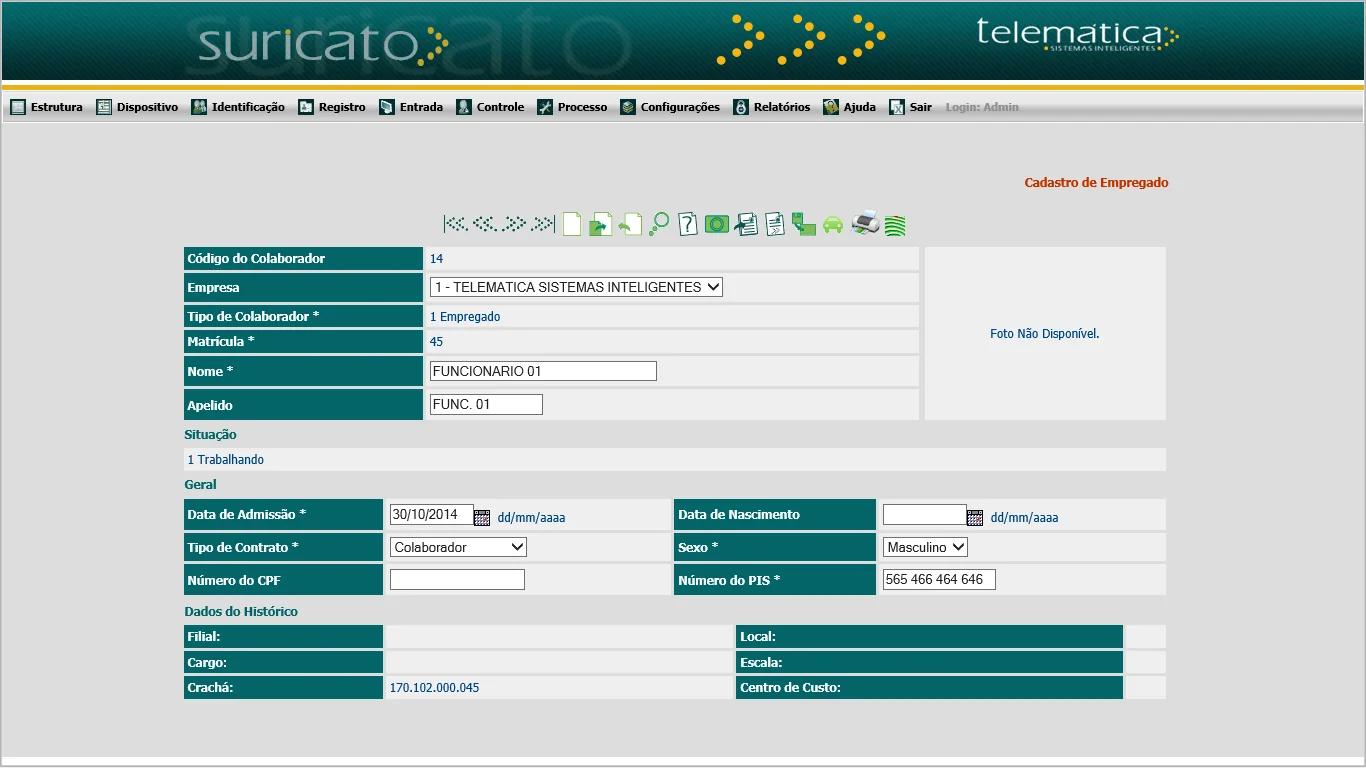Open calendar picker for Data de Admissão

482,517
